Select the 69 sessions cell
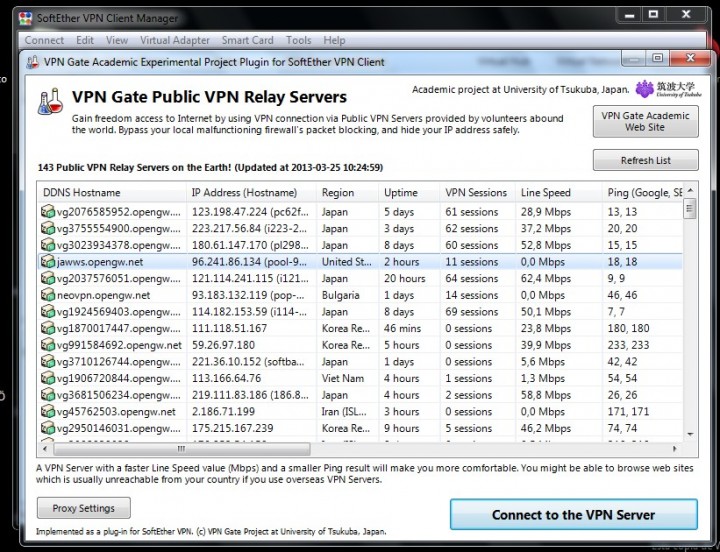Screen dimensions: 720x552 click(472, 311)
